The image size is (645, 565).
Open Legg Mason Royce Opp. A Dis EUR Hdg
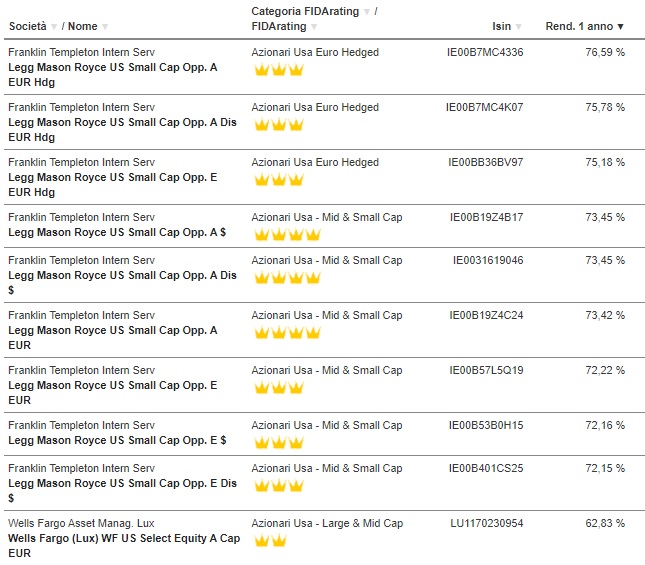[122, 130]
